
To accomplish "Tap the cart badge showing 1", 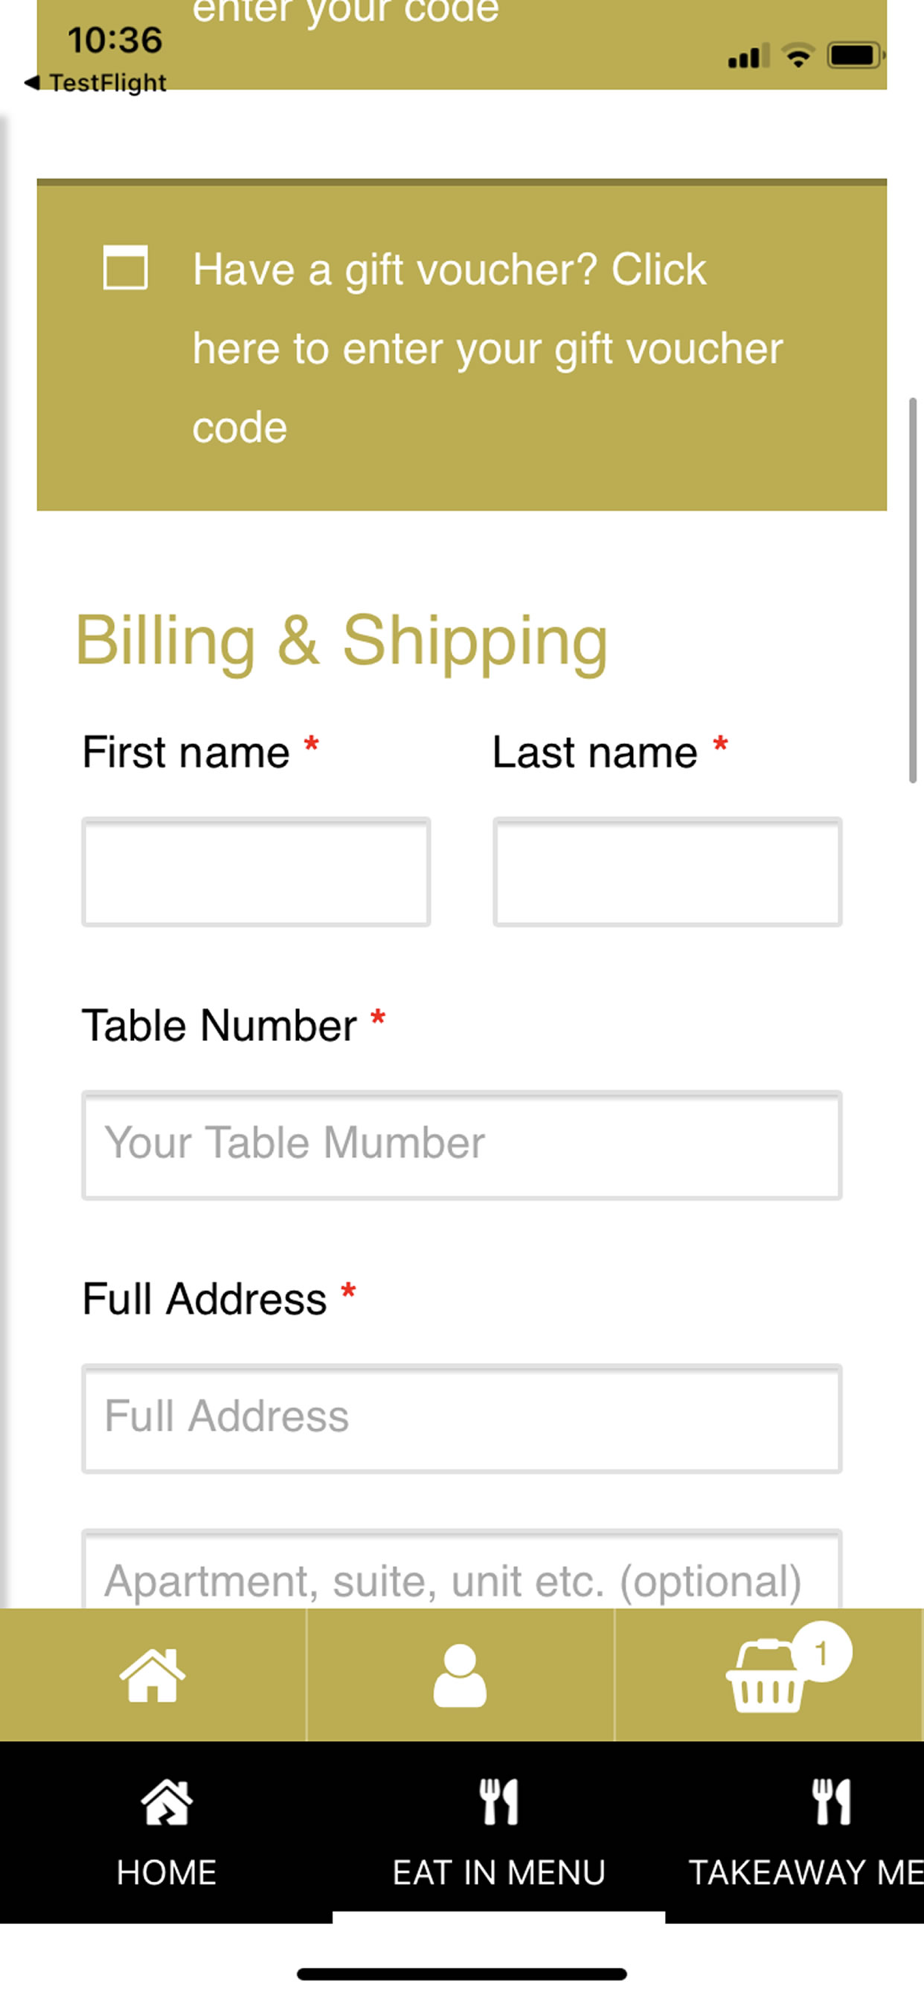I will click(822, 1652).
